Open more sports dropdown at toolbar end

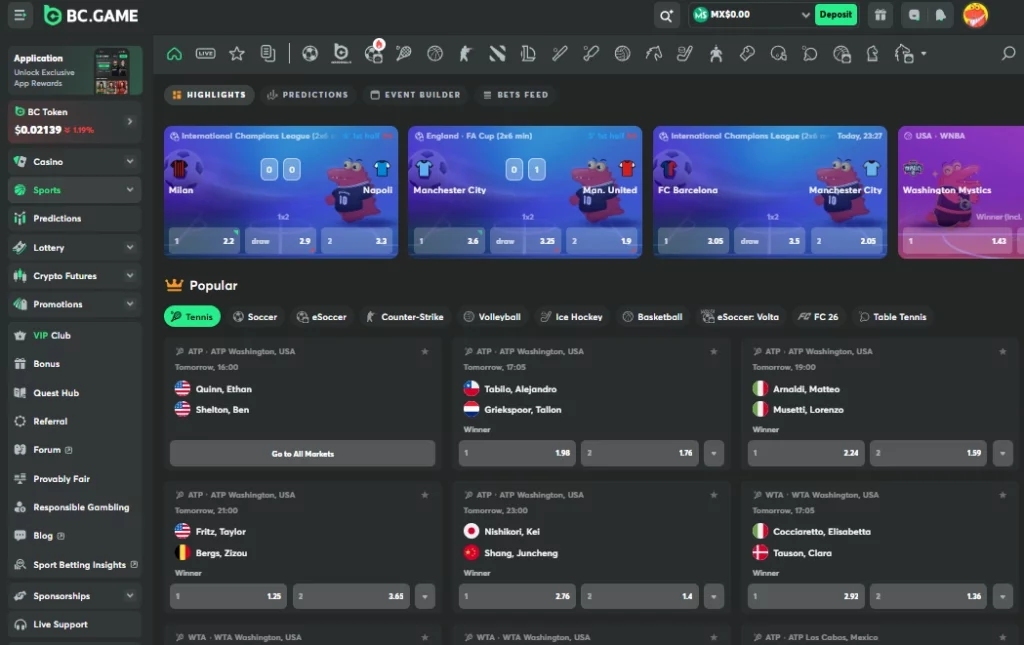coord(923,54)
